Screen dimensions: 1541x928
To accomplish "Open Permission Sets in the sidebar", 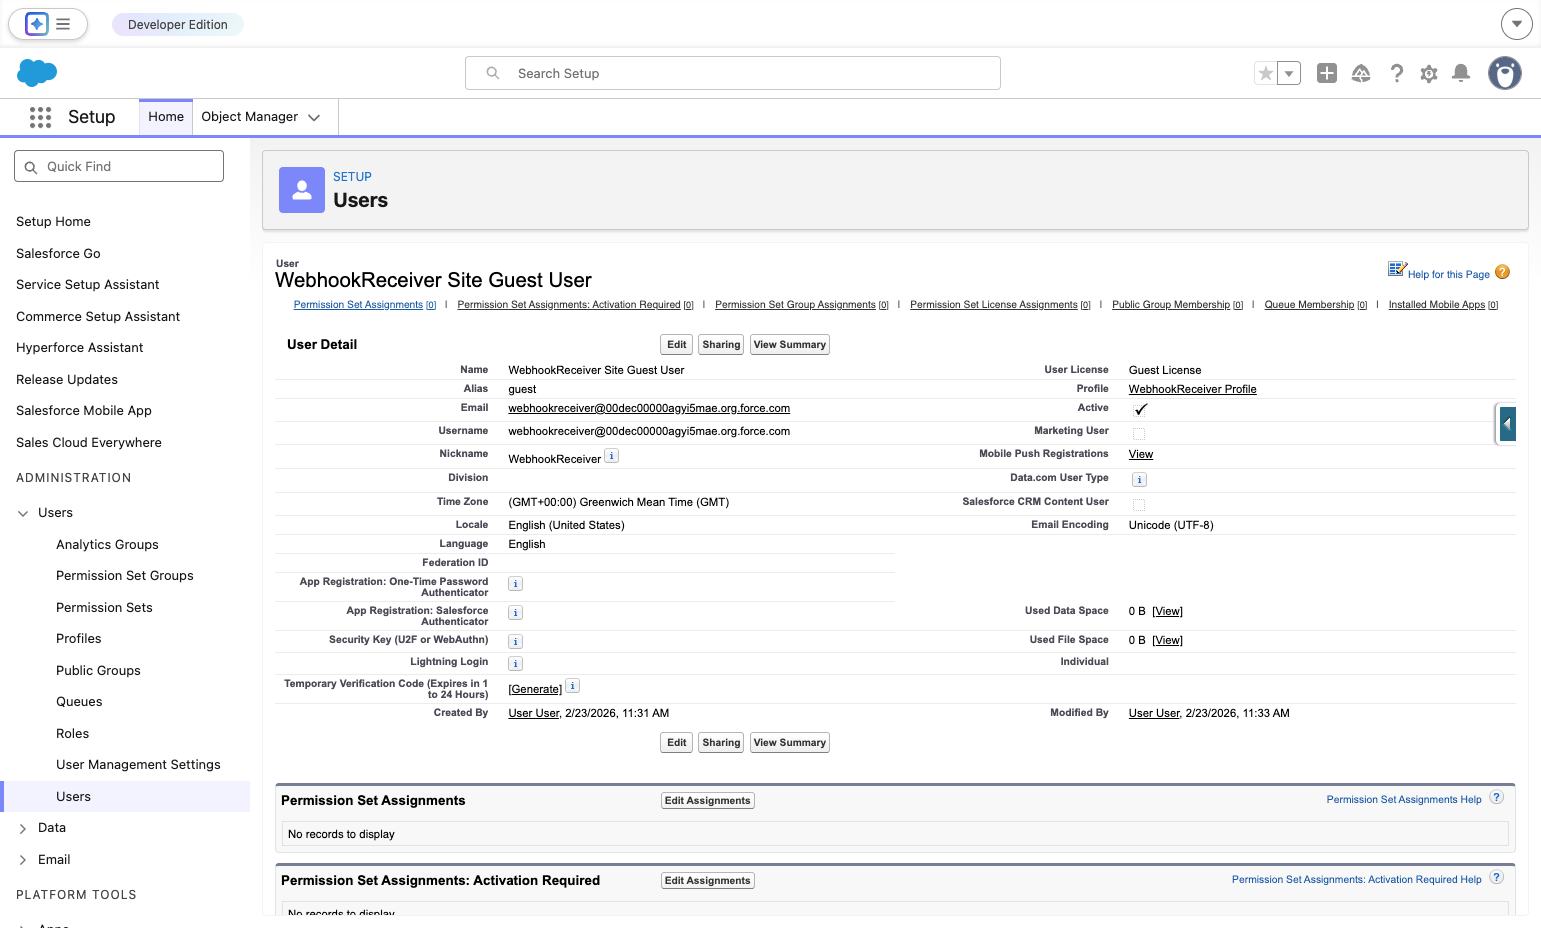I will (104, 608).
